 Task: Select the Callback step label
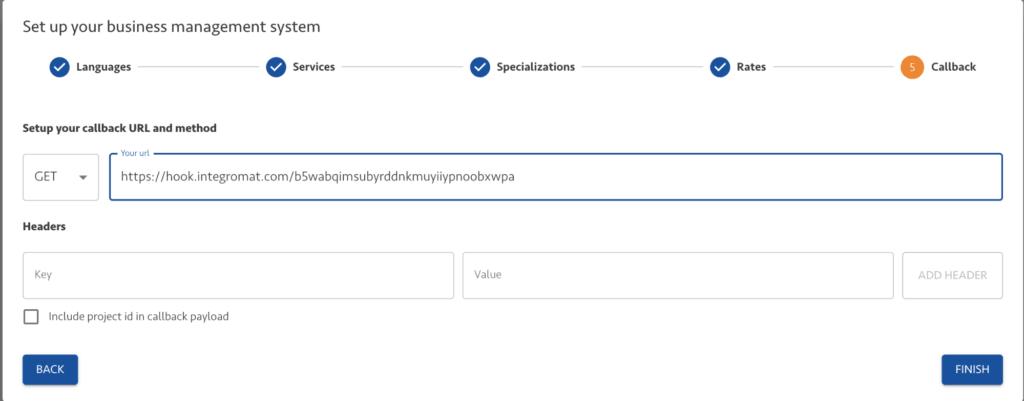tap(954, 67)
